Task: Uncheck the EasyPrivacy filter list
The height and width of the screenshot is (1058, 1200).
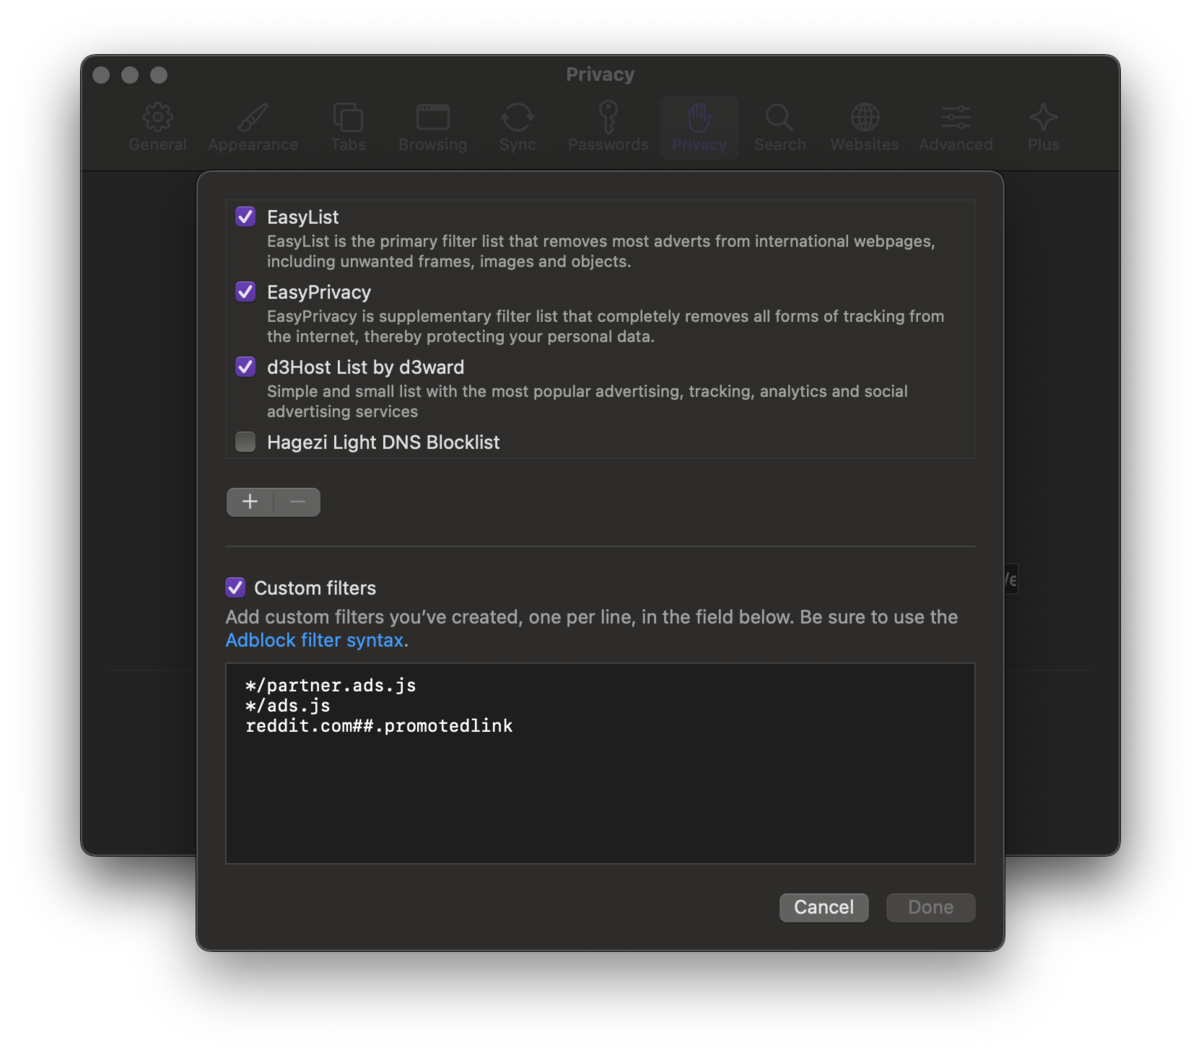Action: click(245, 291)
